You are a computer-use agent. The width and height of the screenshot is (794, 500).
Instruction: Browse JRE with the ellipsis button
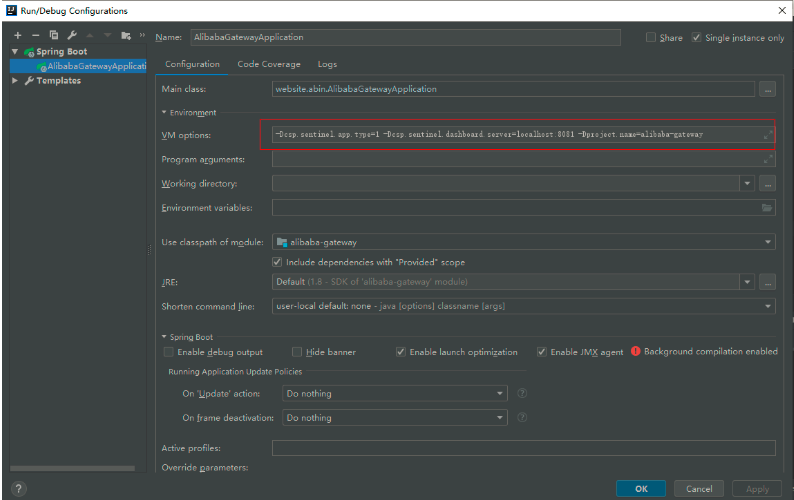pos(768,282)
